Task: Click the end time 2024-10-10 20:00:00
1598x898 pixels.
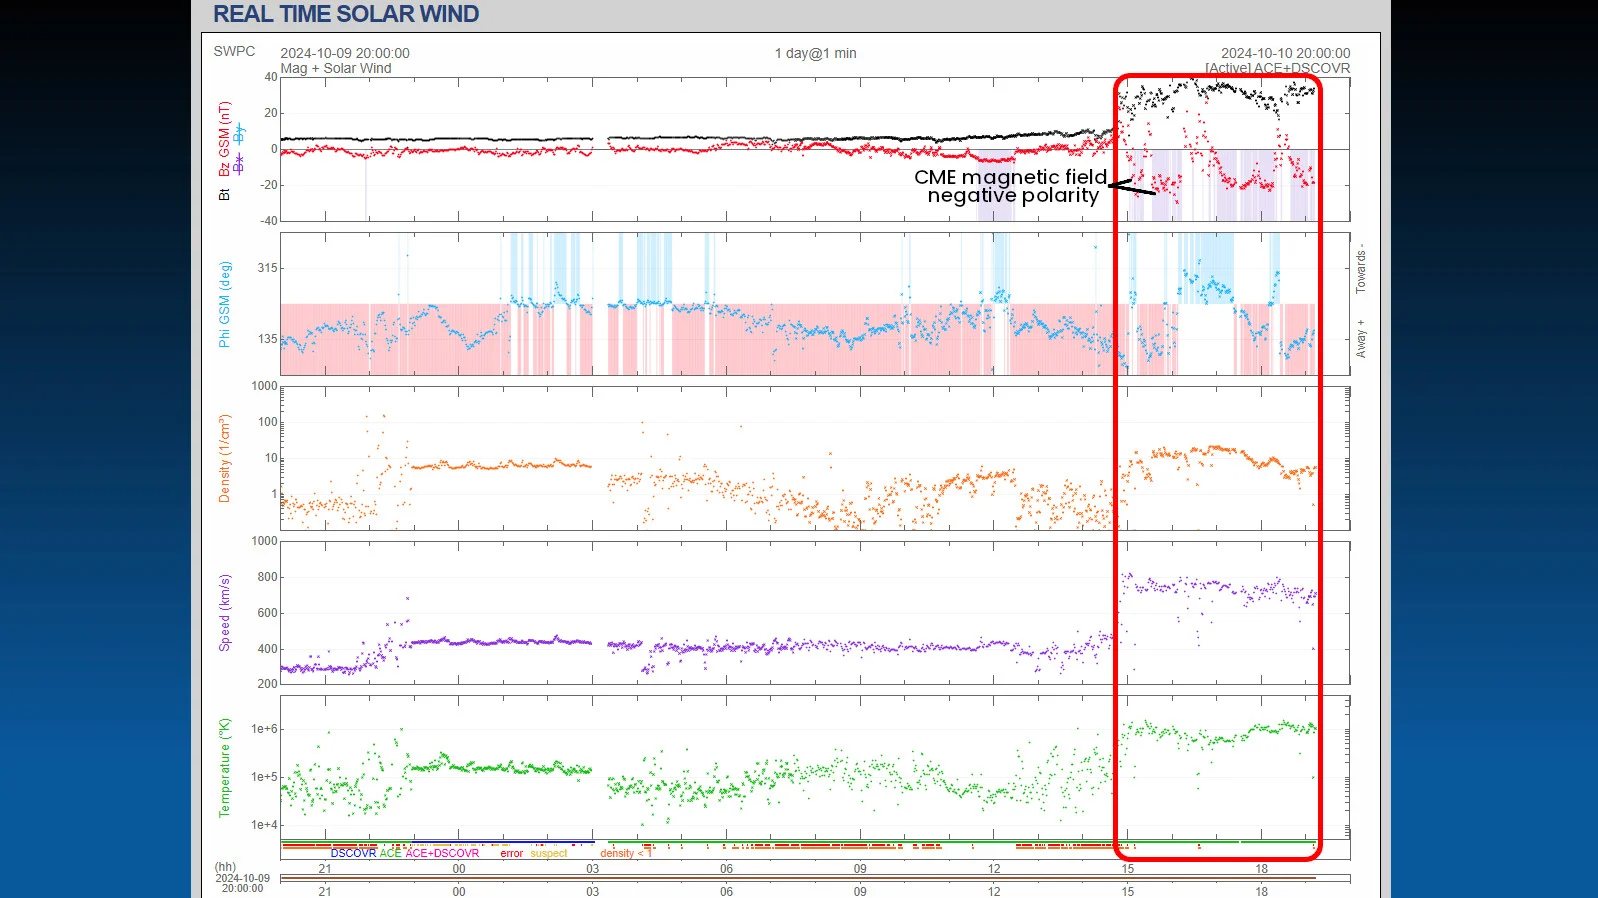Action: tap(1285, 53)
